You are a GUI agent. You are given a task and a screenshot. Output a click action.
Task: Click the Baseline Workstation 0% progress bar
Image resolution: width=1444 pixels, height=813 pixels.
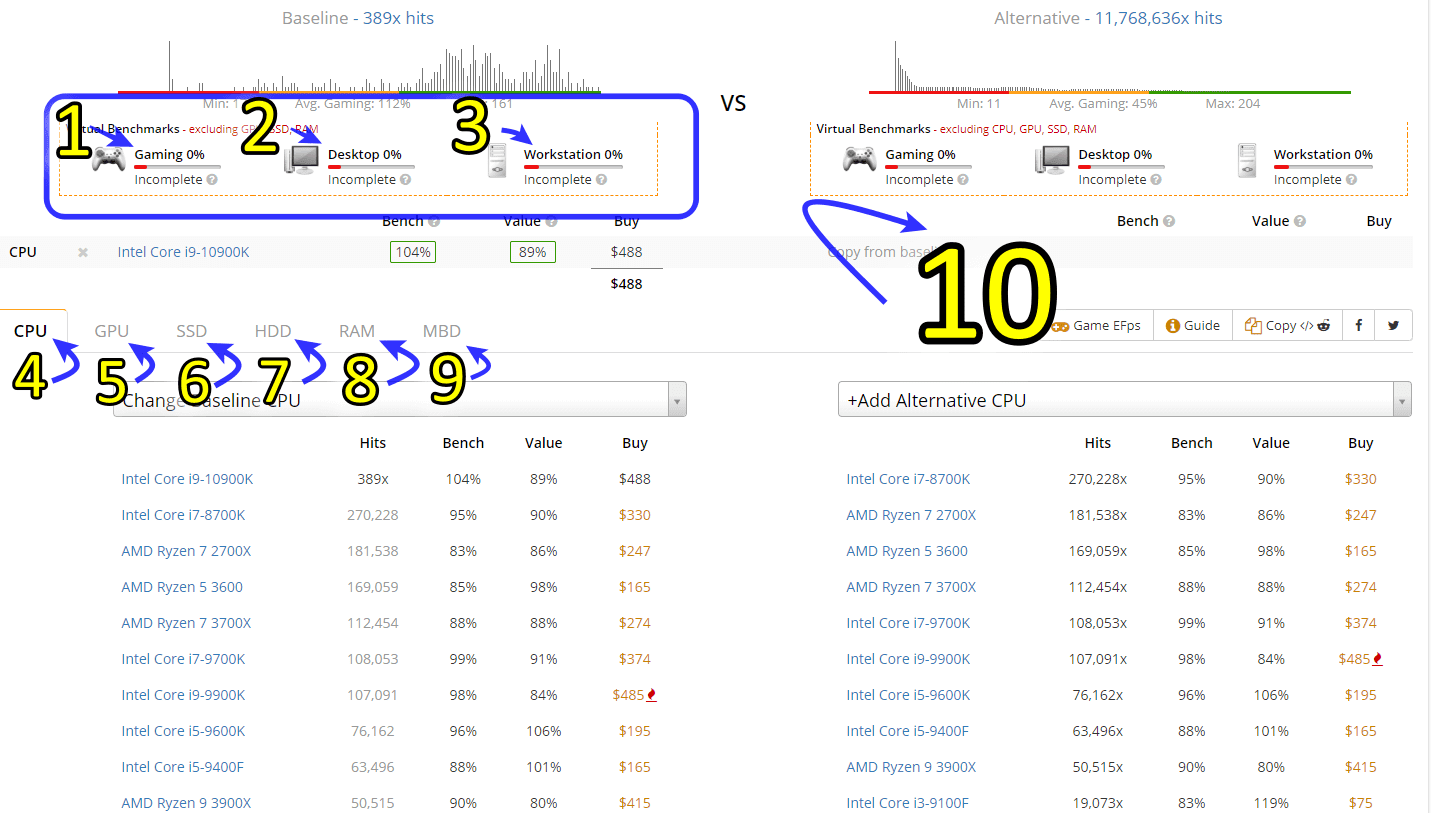pos(573,167)
